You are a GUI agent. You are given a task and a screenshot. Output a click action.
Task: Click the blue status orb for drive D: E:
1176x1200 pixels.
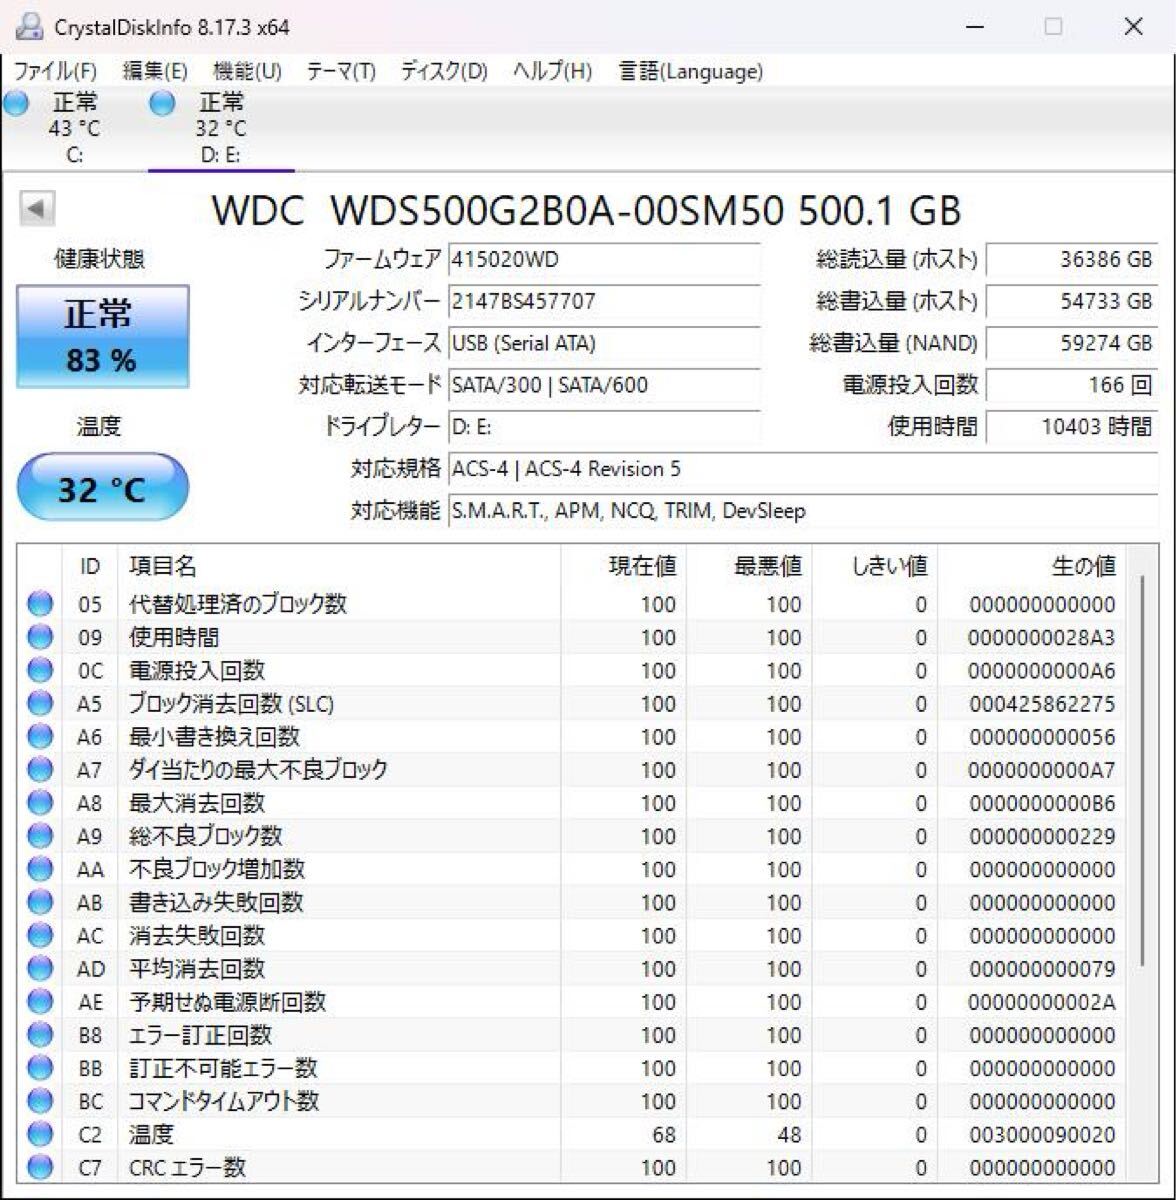[x=161, y=103]
